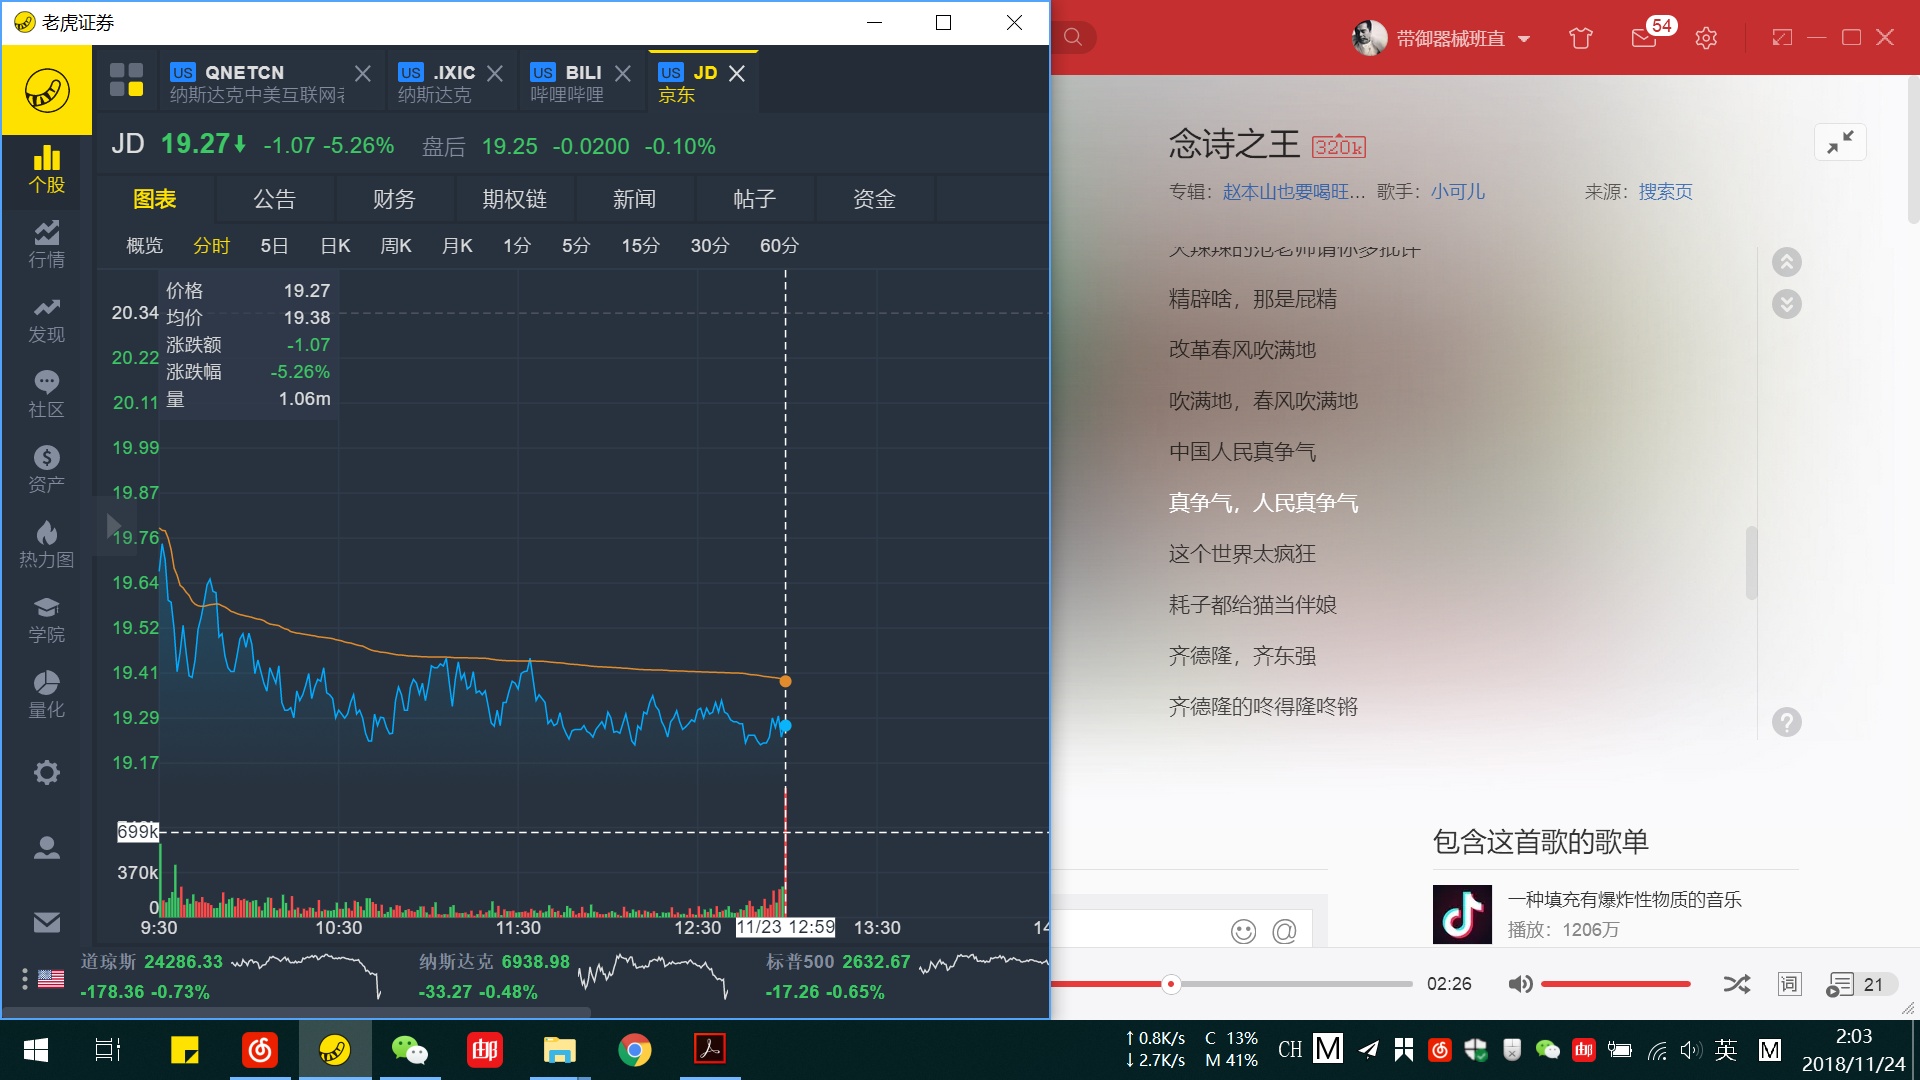Open the 热力图 heatmap sidebar icon
Viewport: 1920px width, 1080px height.
(46, 545)
